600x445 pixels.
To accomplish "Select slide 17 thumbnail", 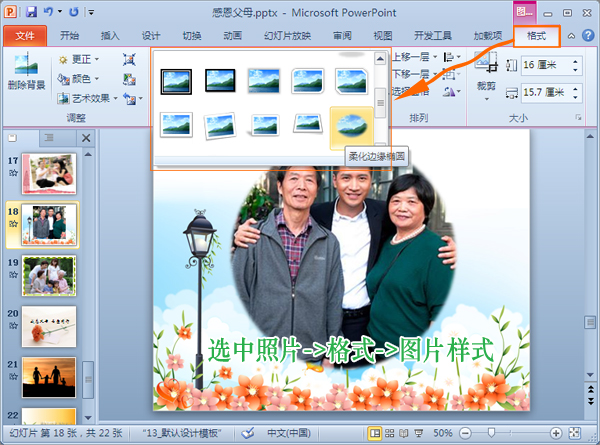I will point(49,174).
